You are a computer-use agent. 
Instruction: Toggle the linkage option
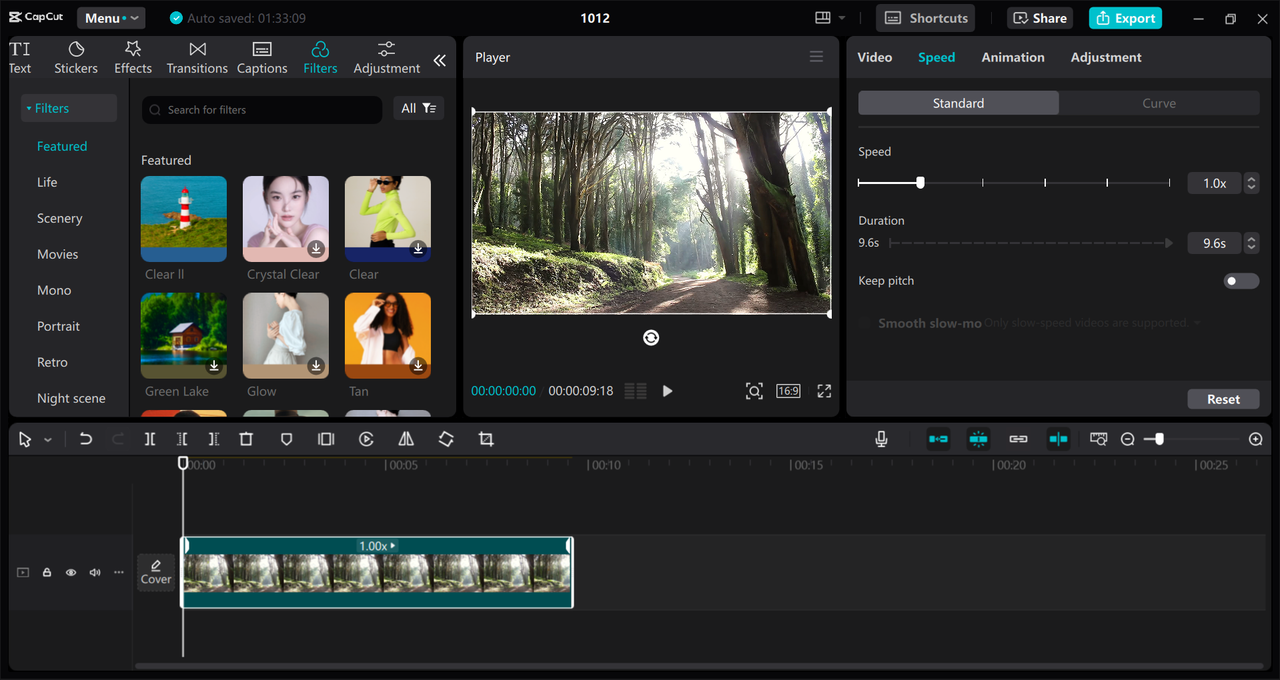[x=1018, y=439]
